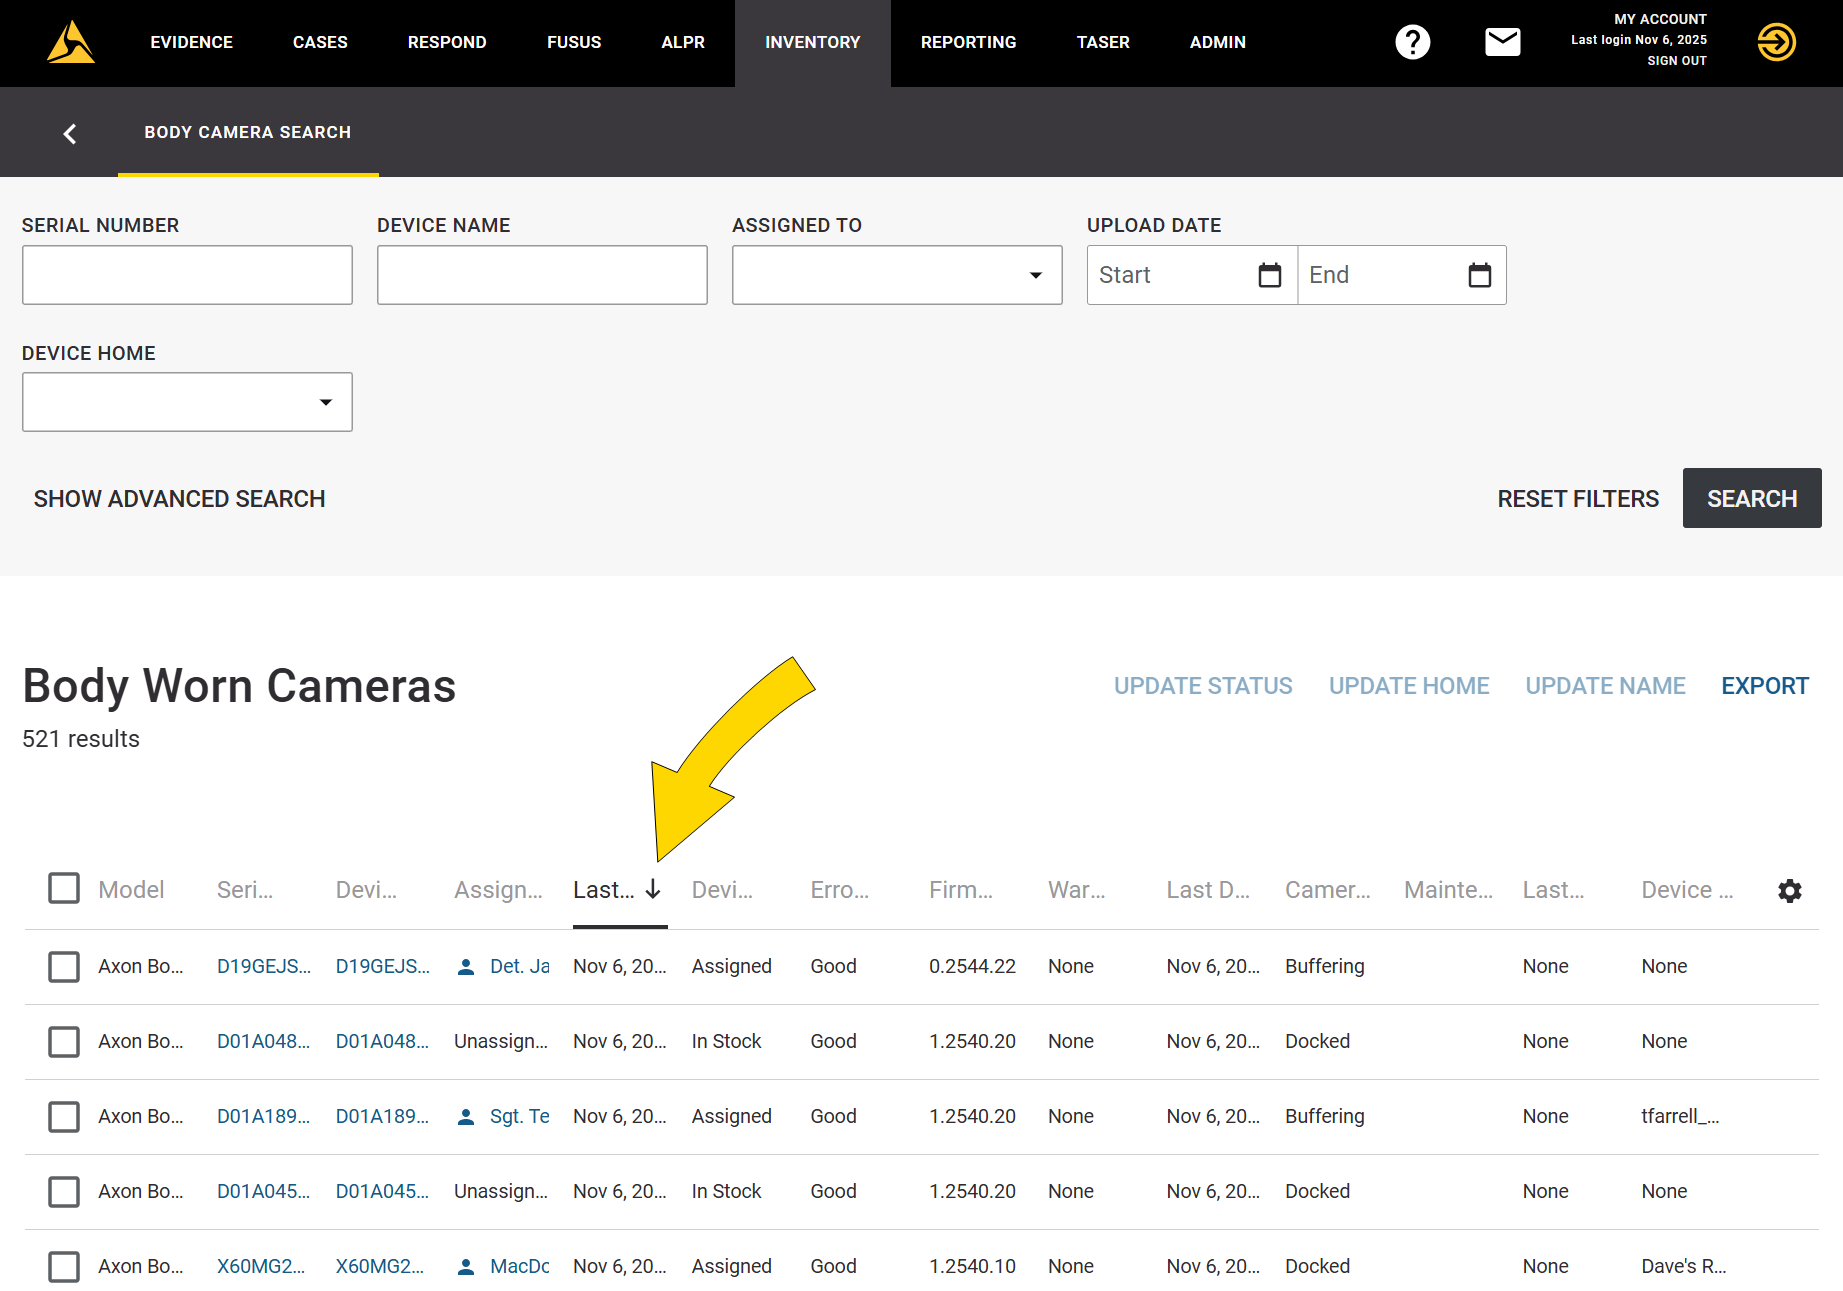This screenshot has width=1843, height=1291.
Task: Open the upload Start date calendar icon
Action: pos(1269,275)
